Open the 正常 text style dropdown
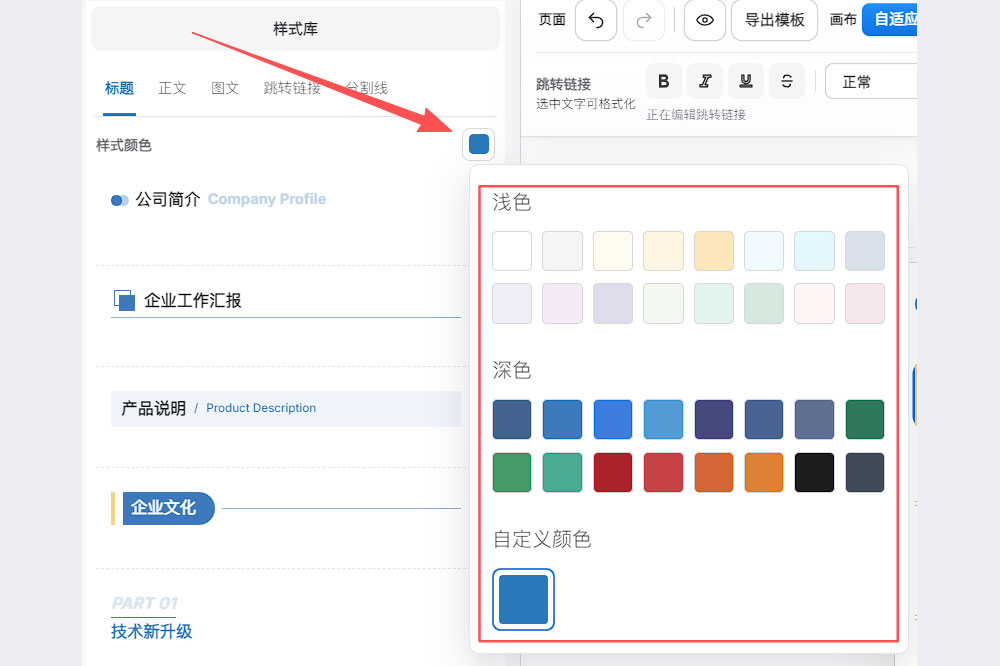1000x666 pixels. point(871,82)
